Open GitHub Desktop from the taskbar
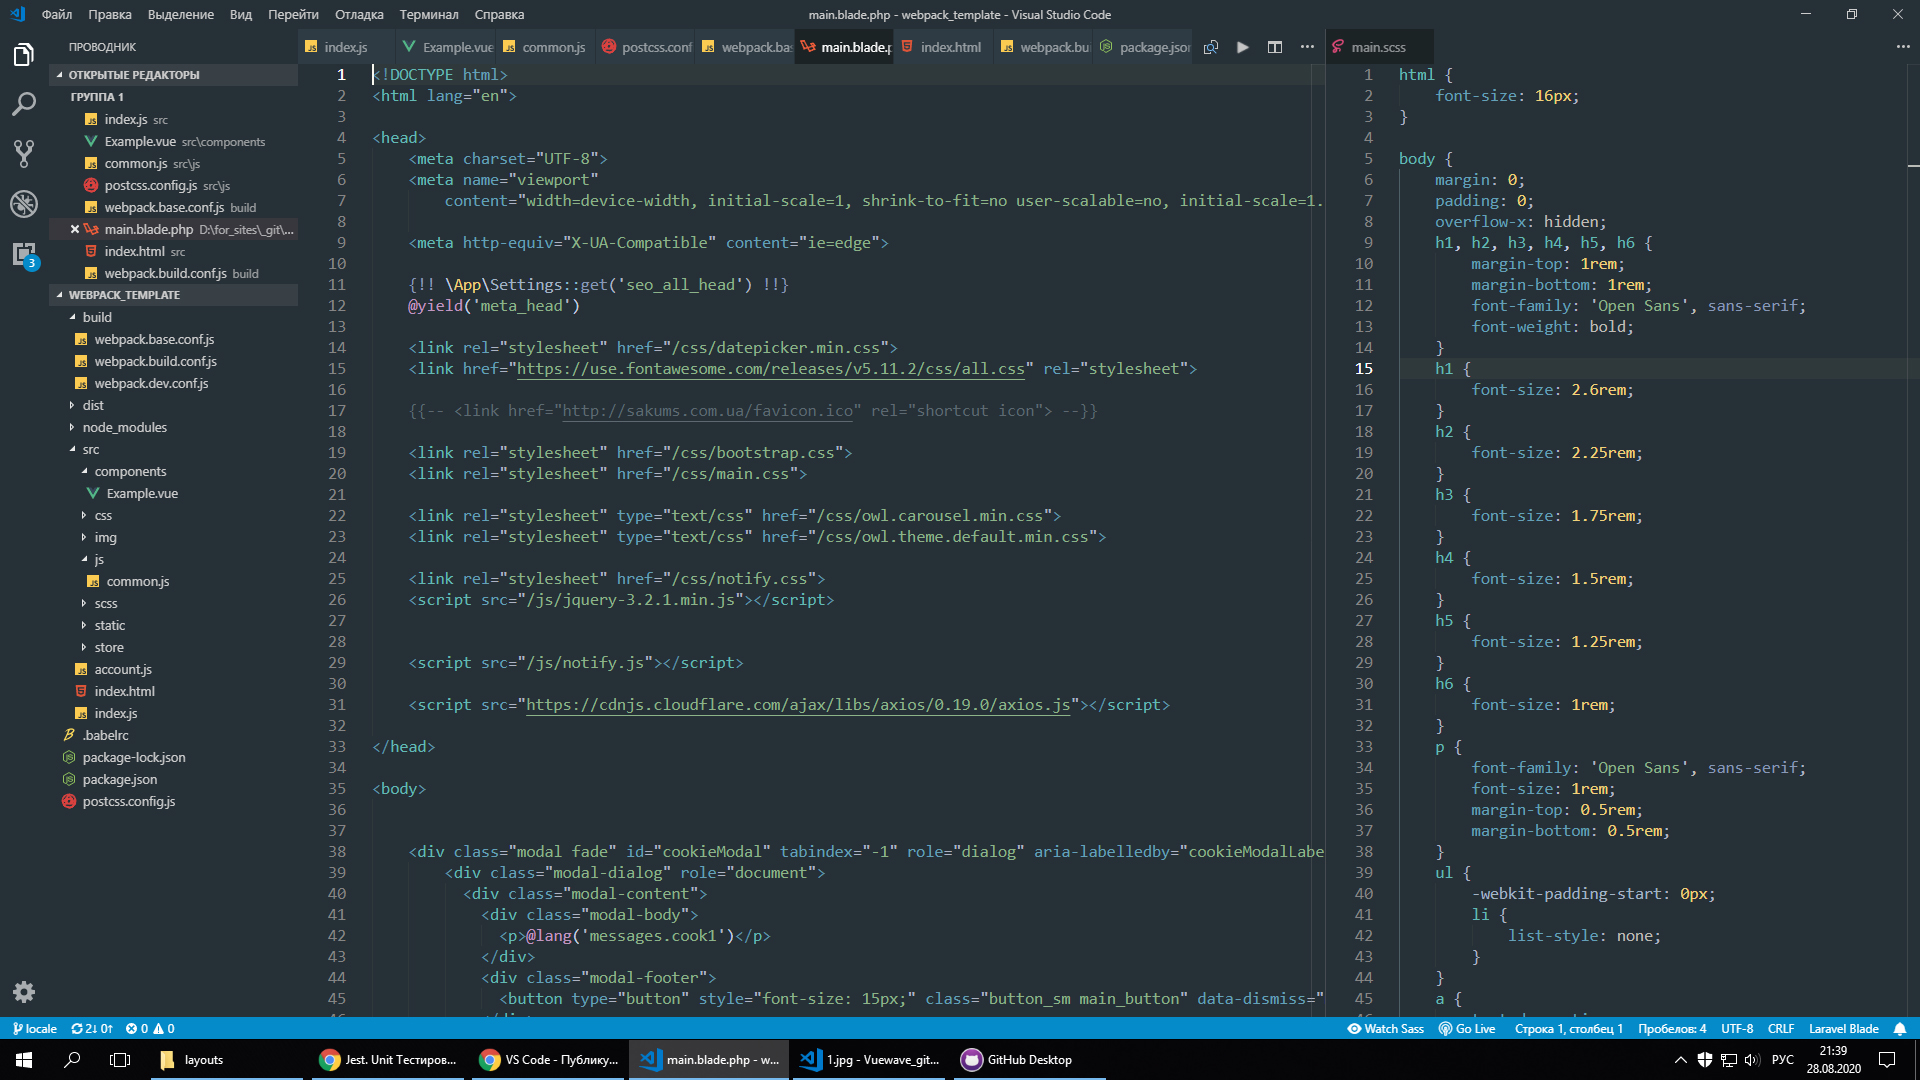Screen dimensions: 1920x1080 (1018, 1060)
